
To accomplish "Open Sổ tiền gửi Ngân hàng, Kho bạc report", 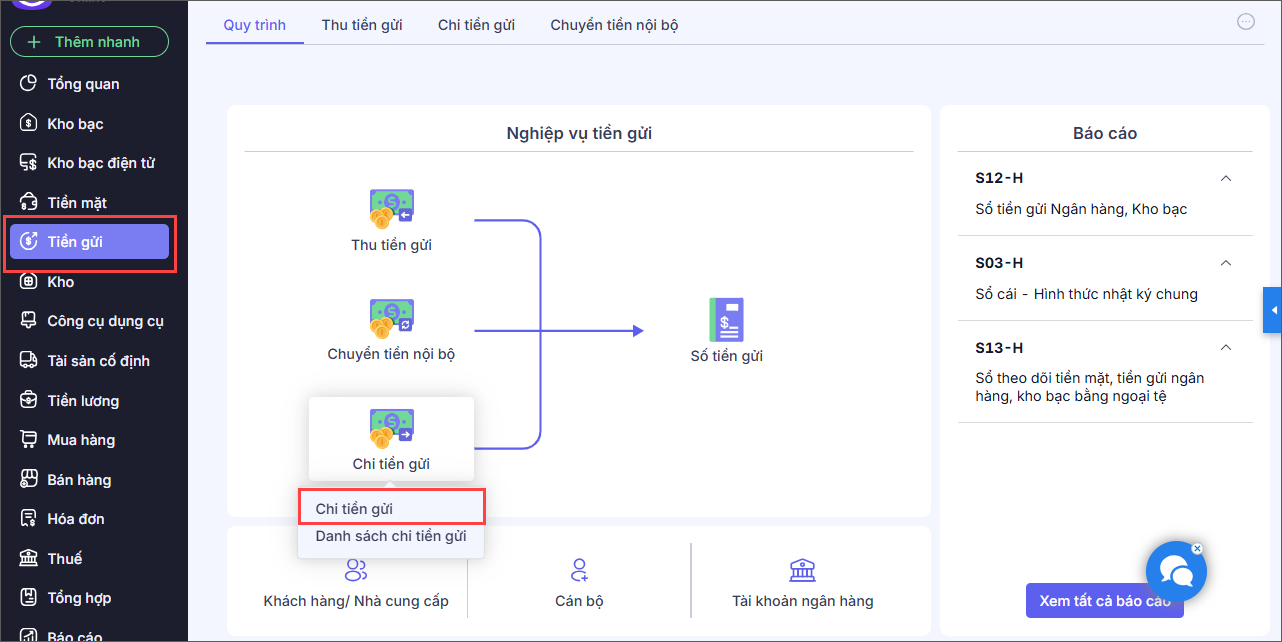I will click(1081, 209).
